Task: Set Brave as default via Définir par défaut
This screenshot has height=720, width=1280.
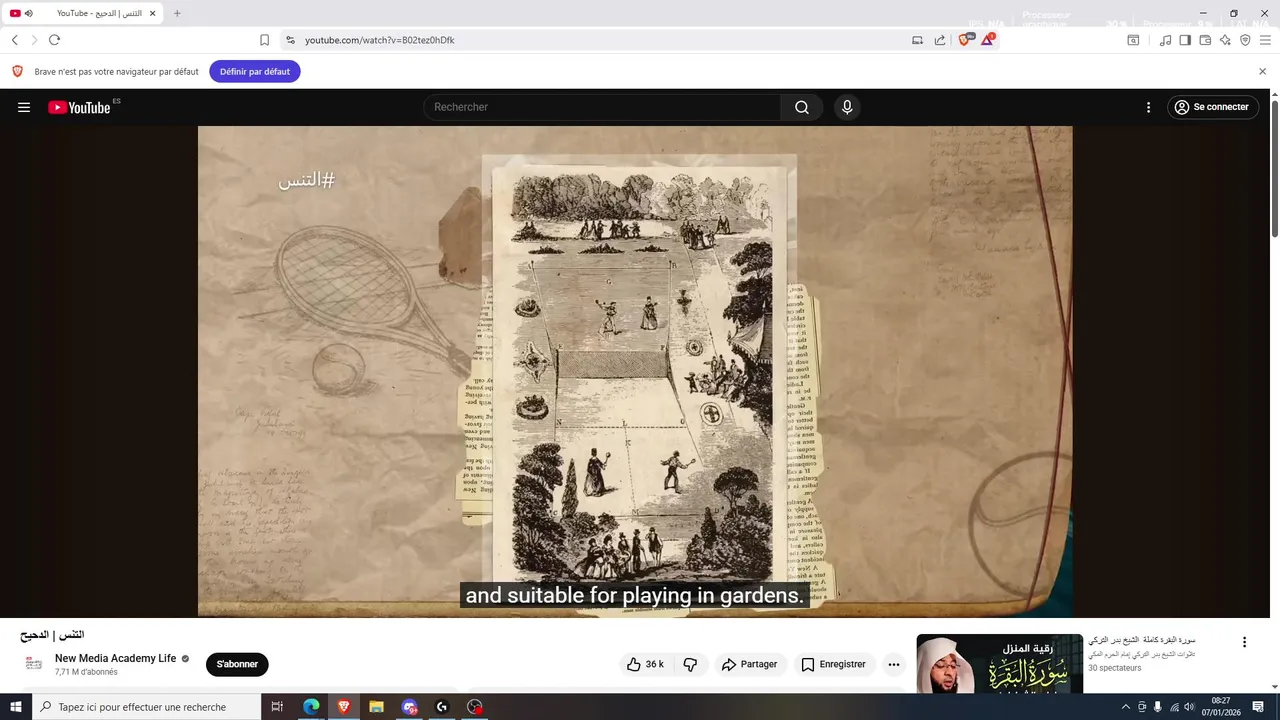Action: pos(255,71)
